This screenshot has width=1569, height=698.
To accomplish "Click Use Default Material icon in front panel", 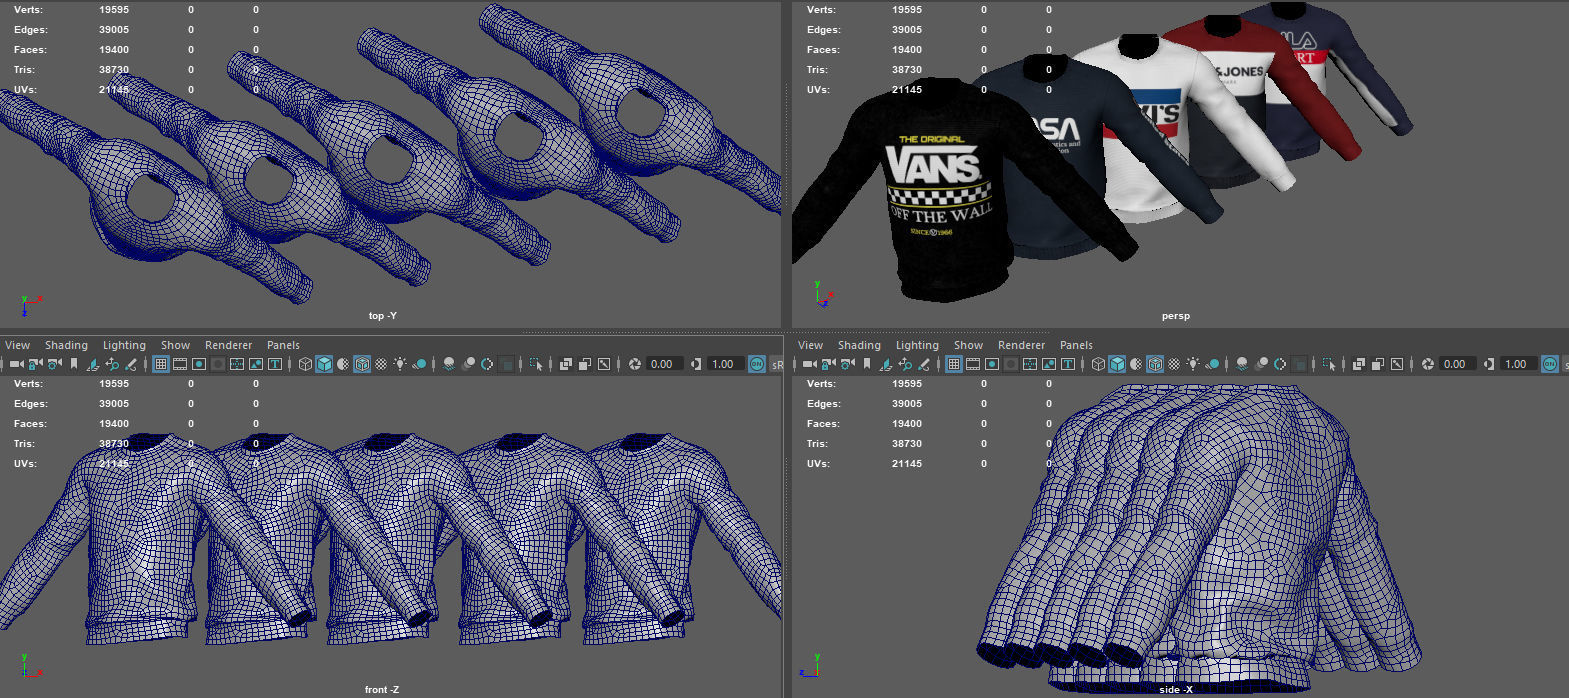I will coord(343,364).
